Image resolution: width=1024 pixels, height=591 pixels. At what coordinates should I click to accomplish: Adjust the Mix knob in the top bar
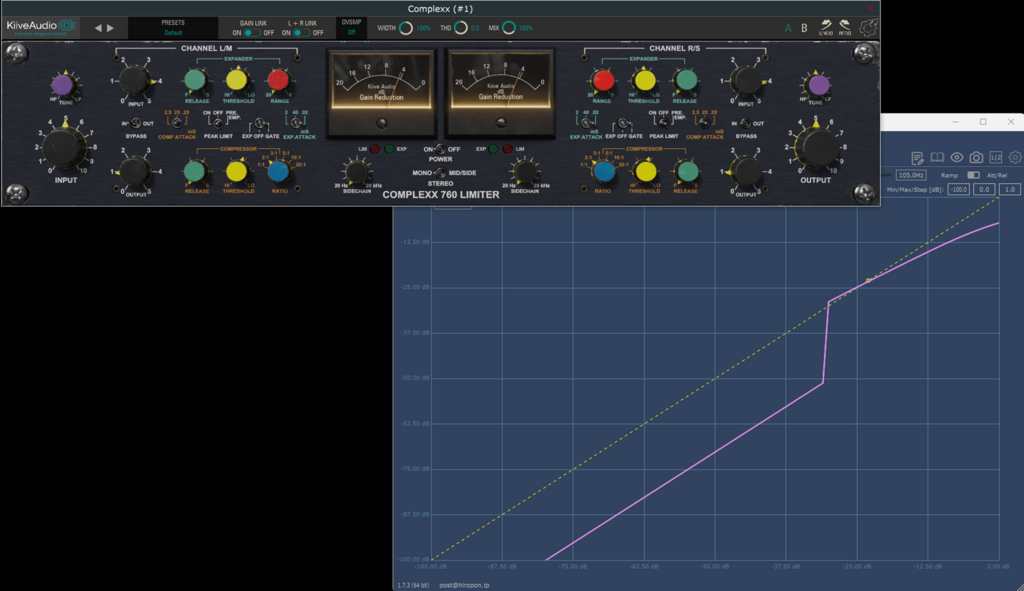point(509,28)
